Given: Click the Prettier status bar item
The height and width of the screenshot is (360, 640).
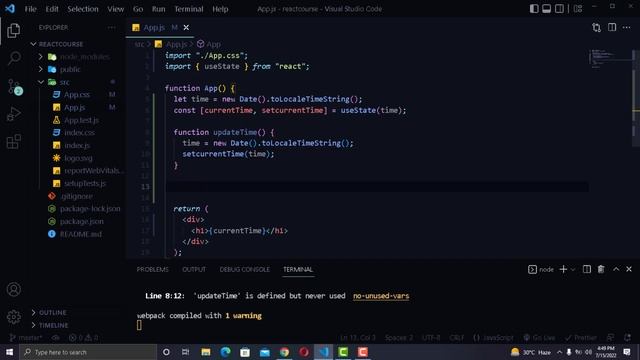Looking at the screenshot, I should point(581,338).
